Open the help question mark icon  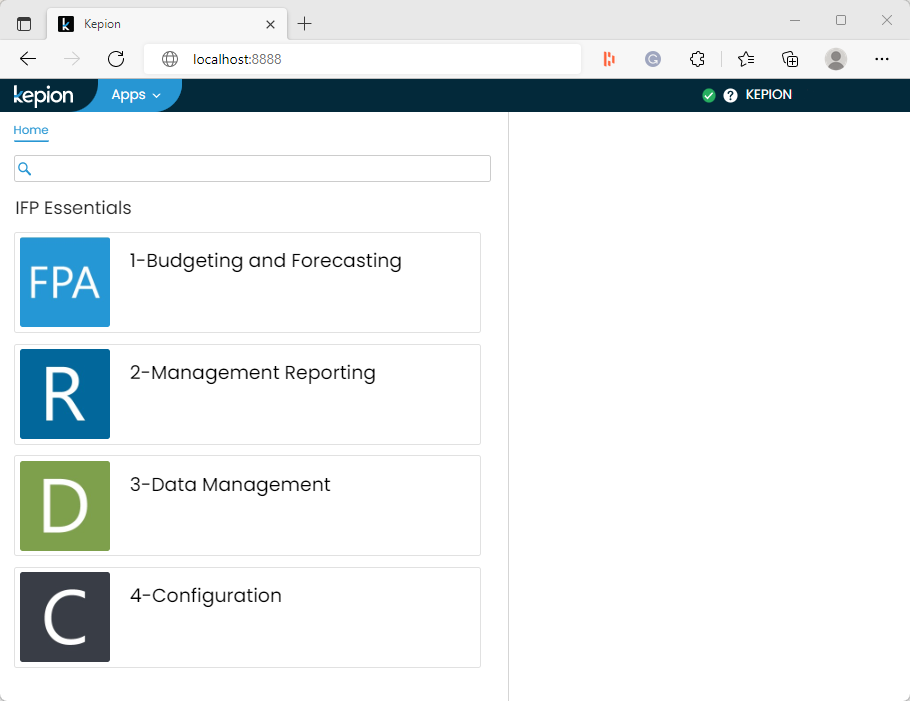730,96
